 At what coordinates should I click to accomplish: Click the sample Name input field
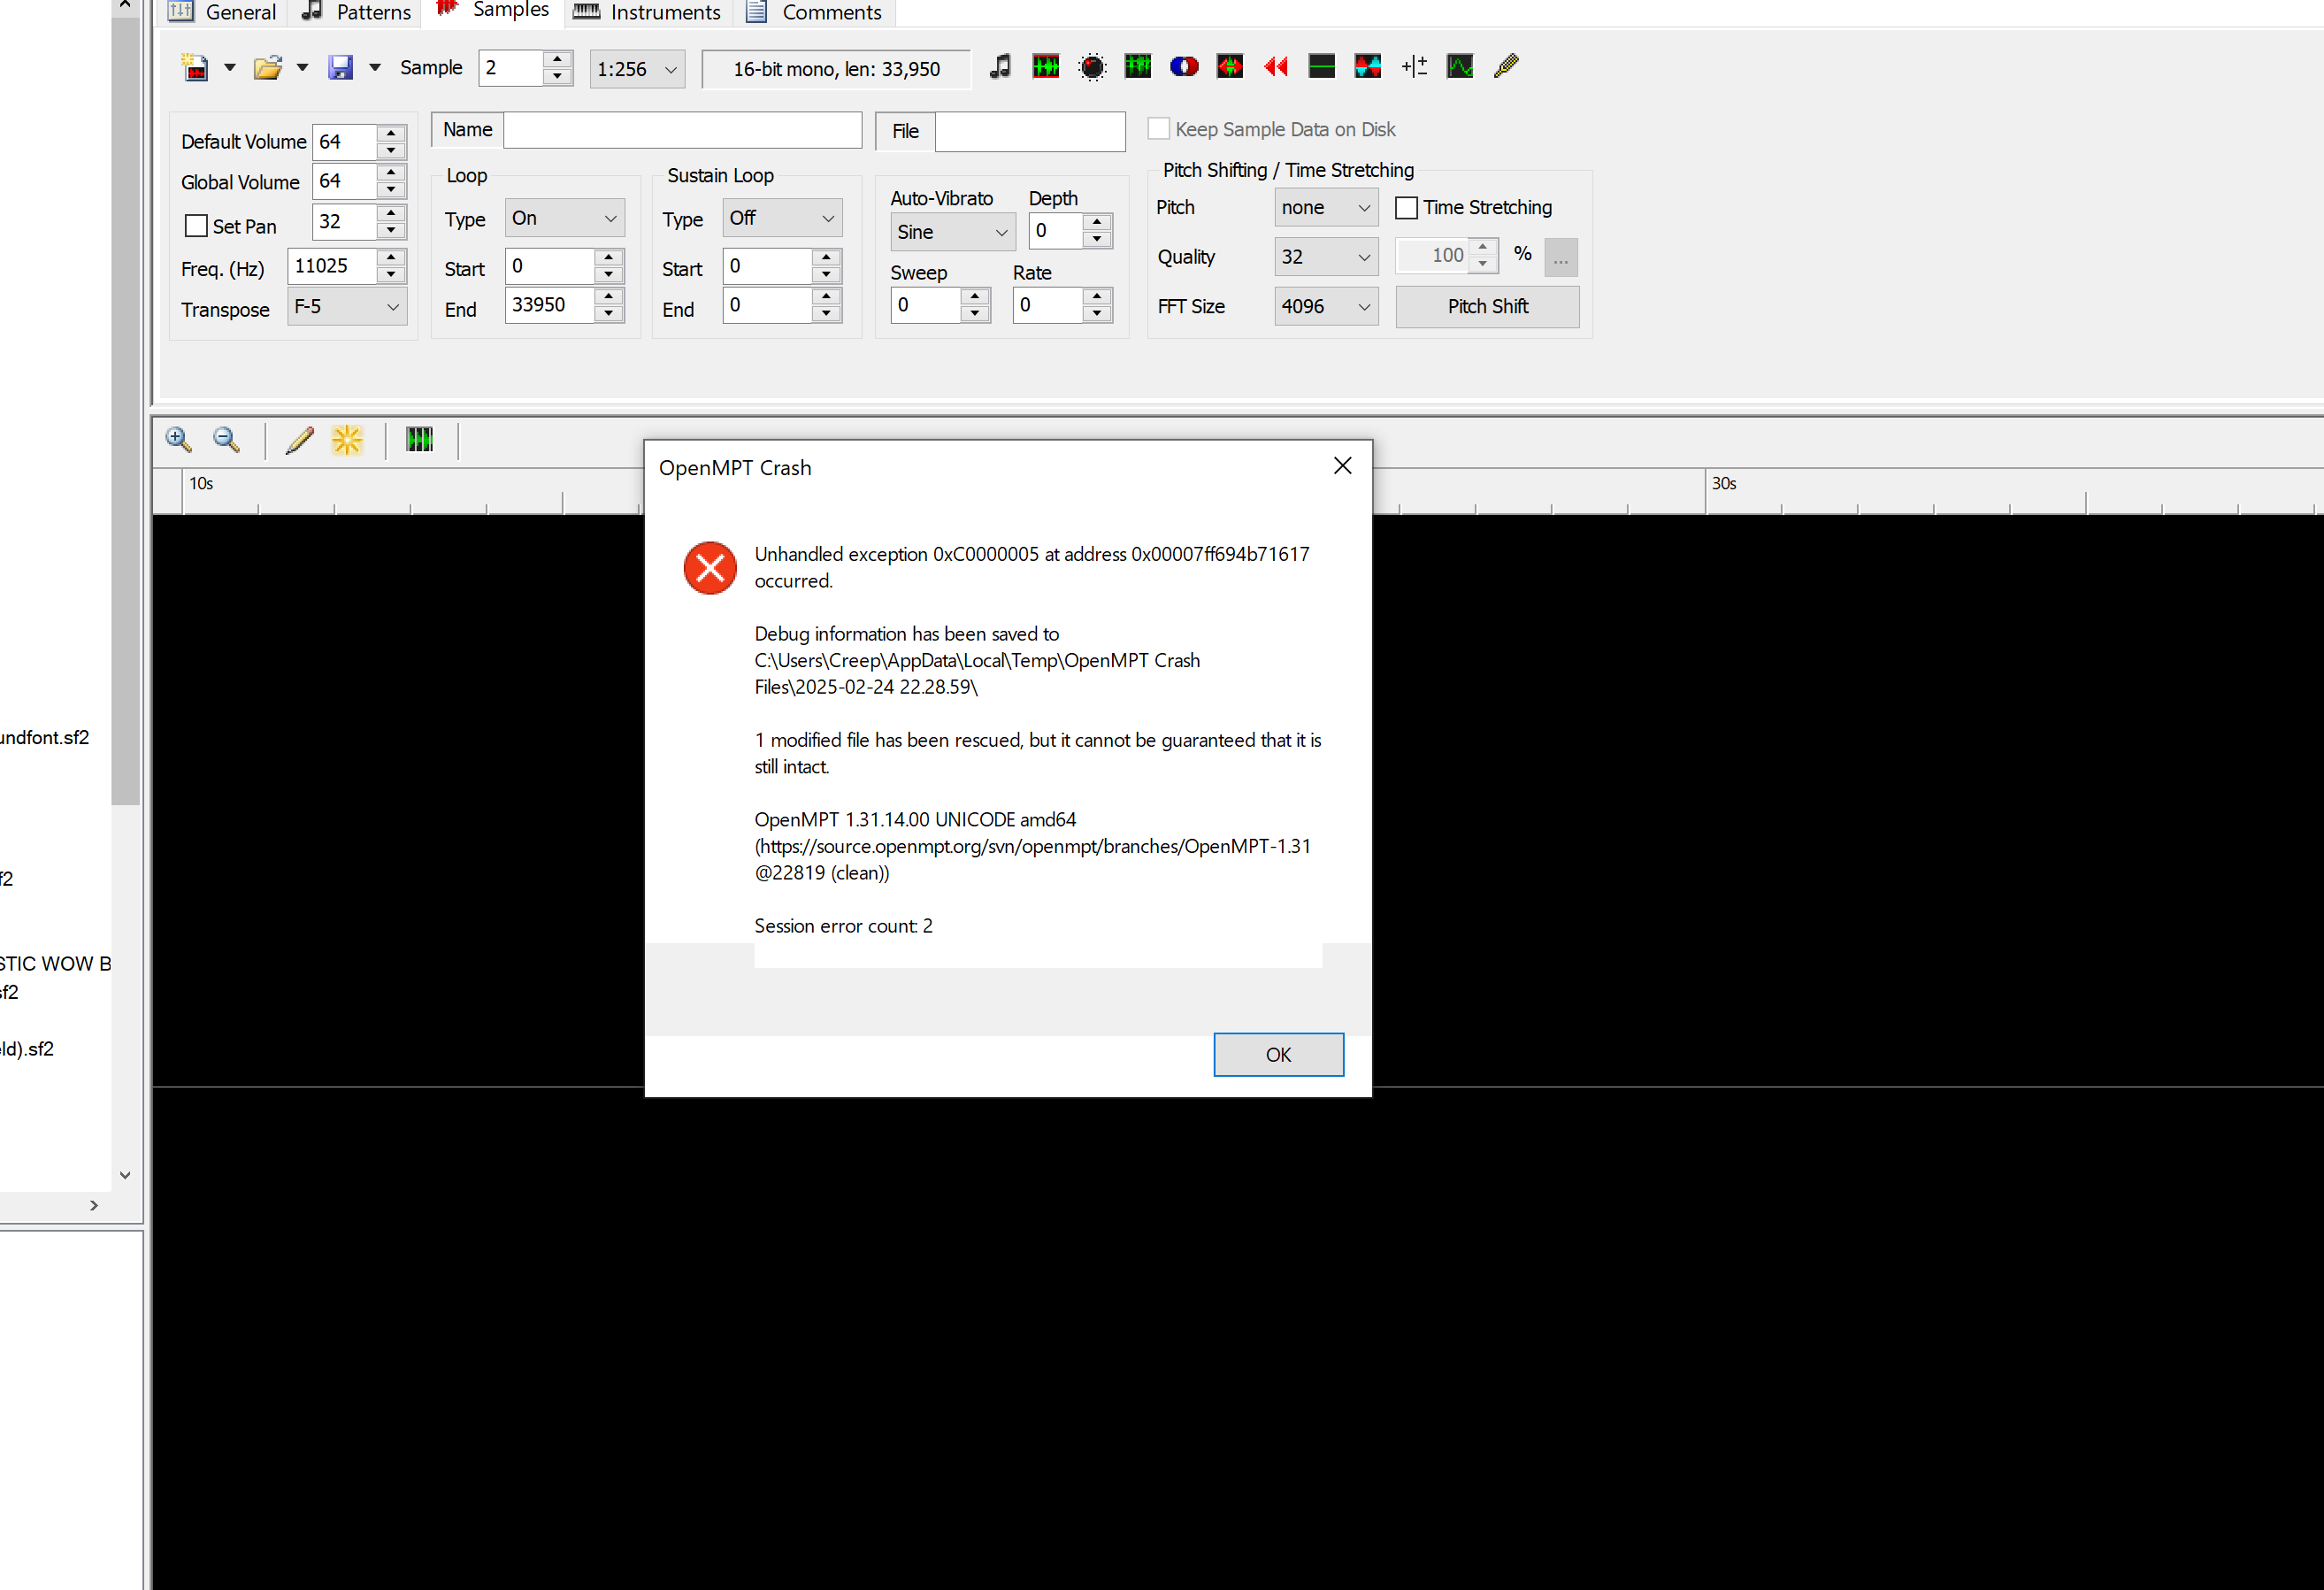(682, 130)
